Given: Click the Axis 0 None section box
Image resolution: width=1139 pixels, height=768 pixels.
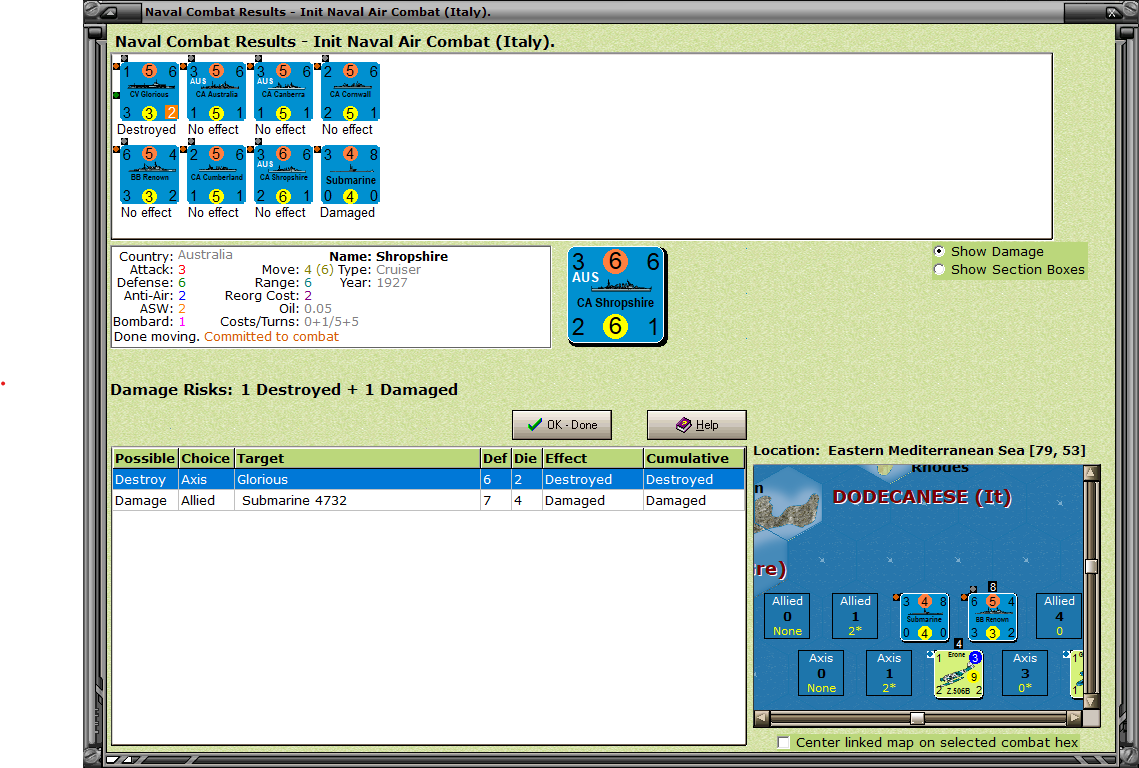Looking at the screenshot, I should point(821,673).
